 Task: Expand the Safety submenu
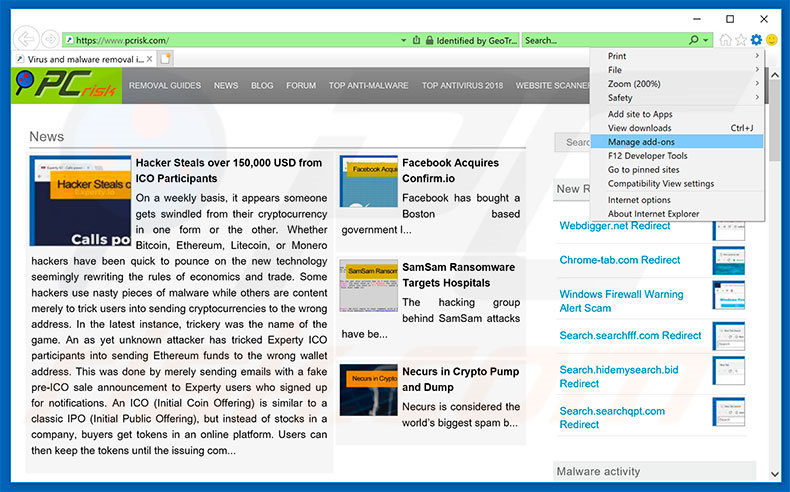point(677,98)
